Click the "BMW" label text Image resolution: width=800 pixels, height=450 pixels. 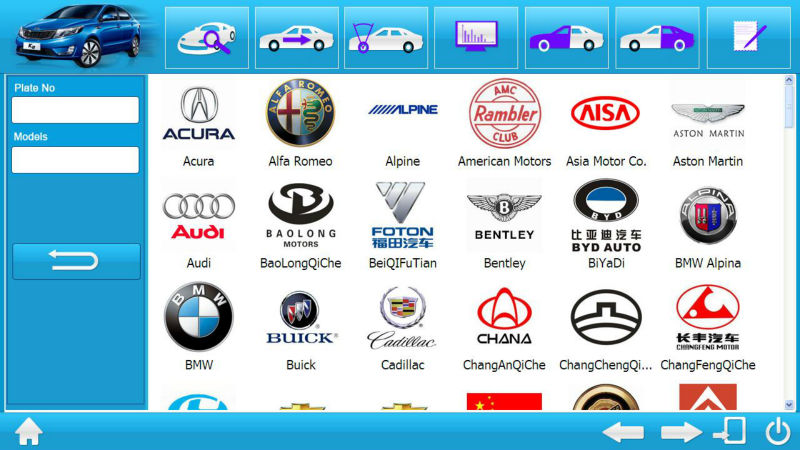pos(198,365)
